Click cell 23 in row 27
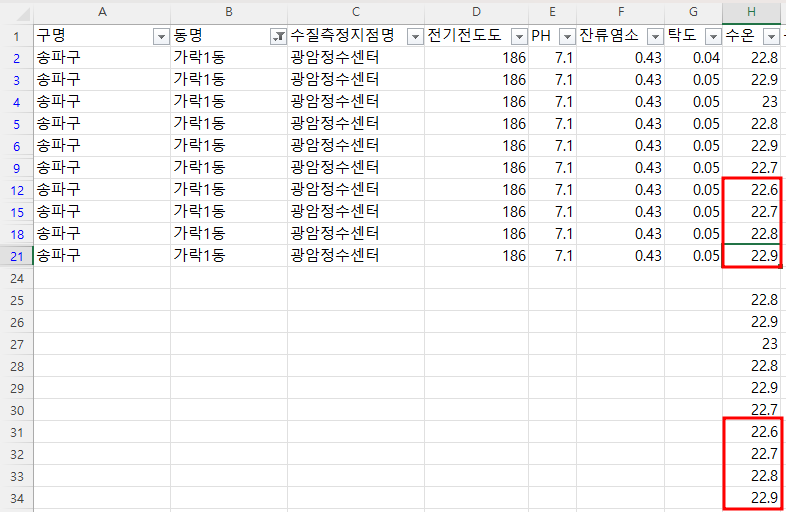 769,344
